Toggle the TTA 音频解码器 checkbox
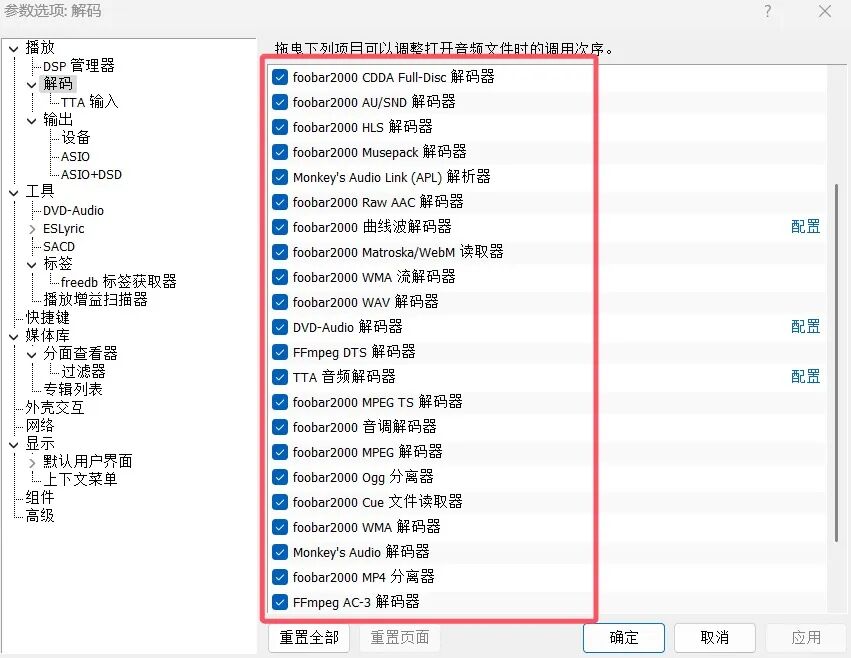Screen dimensions: 851x658 279,377
